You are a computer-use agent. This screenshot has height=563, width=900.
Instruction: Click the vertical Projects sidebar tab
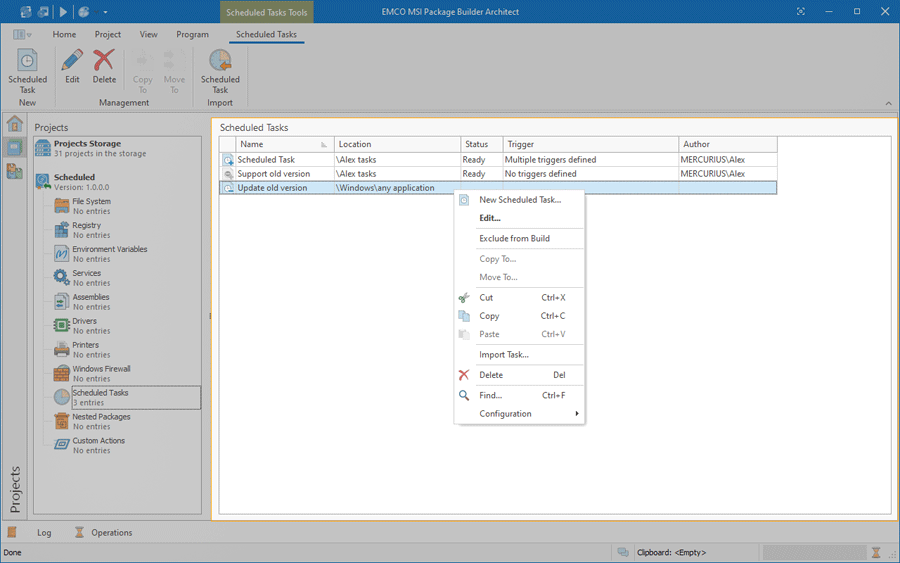click(x=15, y=489)
